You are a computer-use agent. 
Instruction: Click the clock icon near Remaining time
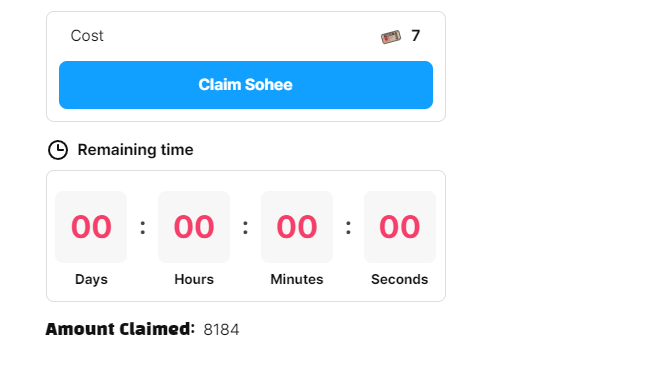coord(58,150)
